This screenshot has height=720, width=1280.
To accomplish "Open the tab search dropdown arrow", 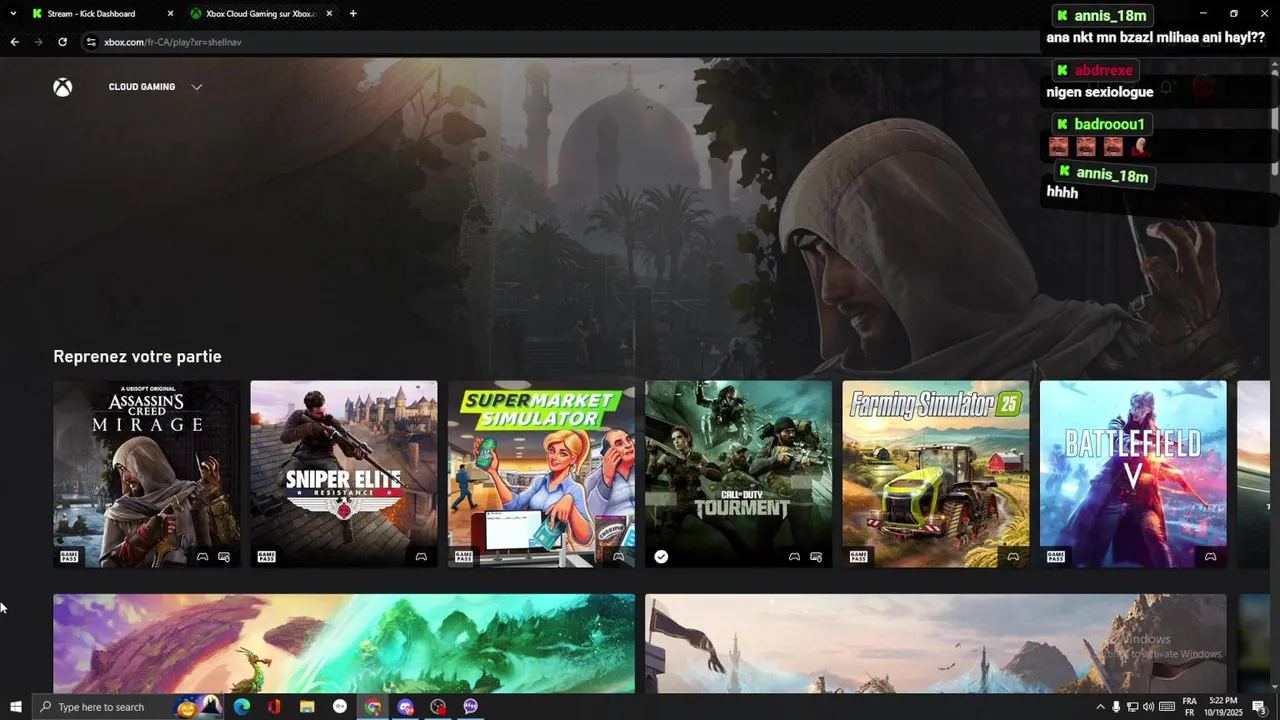I will 13,14.
